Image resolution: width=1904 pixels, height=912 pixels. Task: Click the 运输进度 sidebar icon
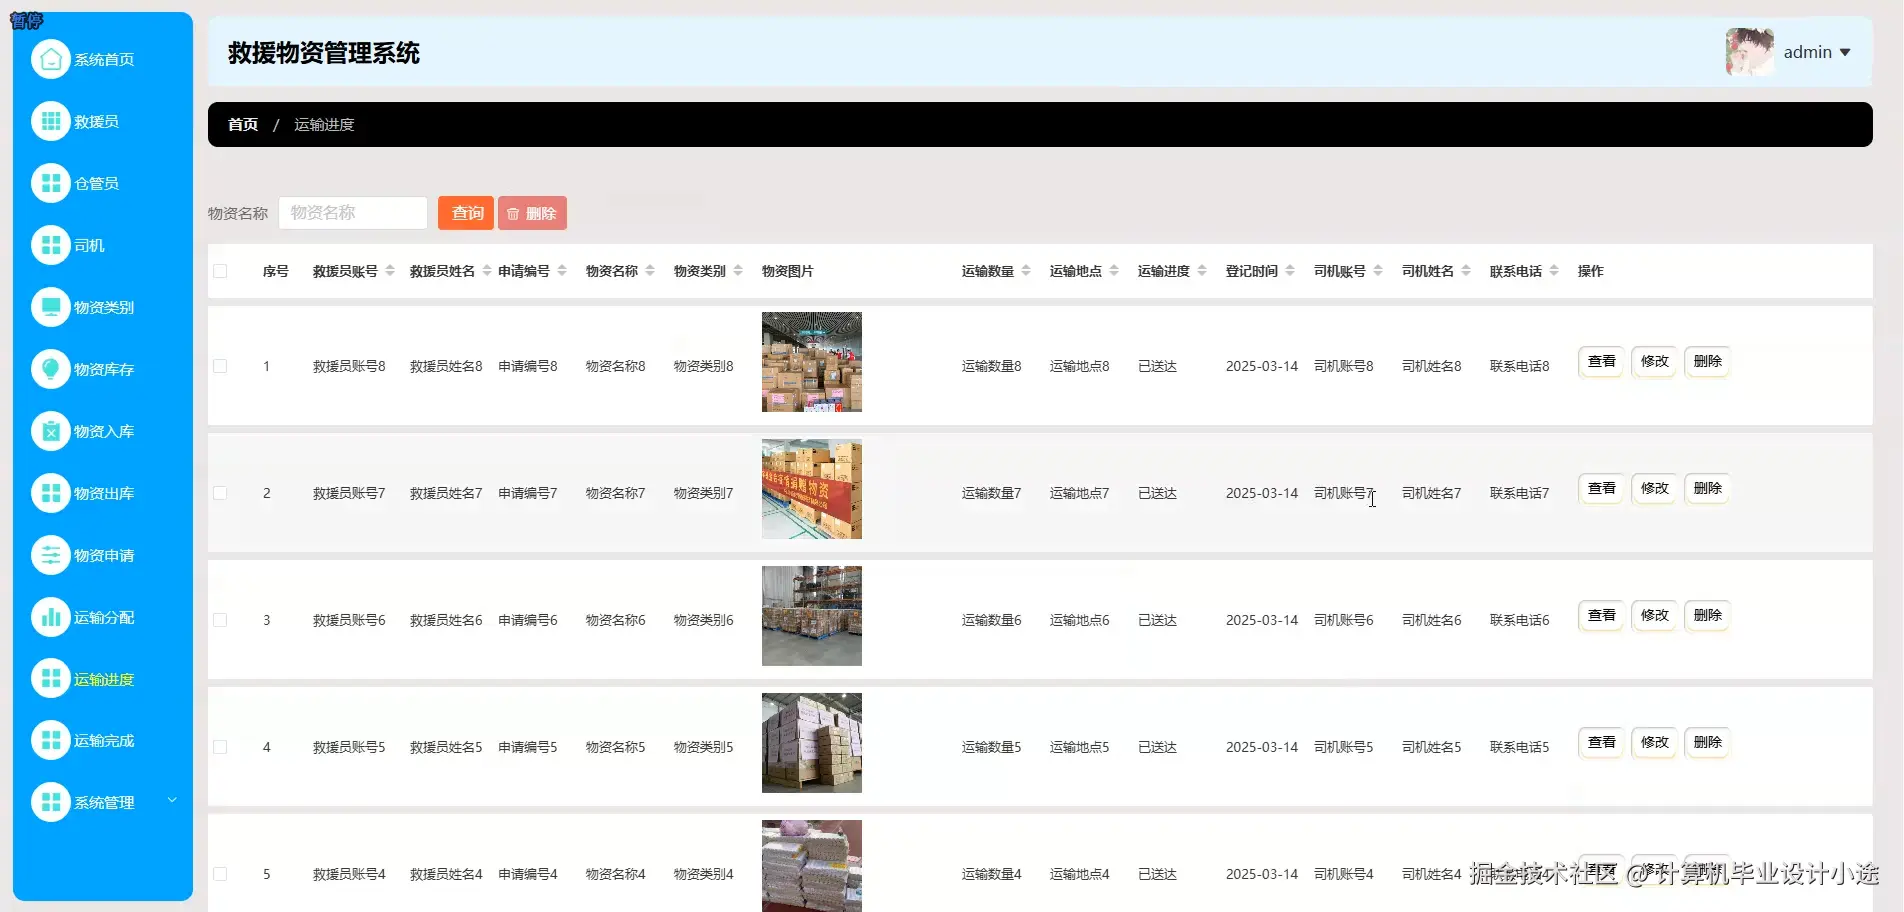click(x=51, y=678)
